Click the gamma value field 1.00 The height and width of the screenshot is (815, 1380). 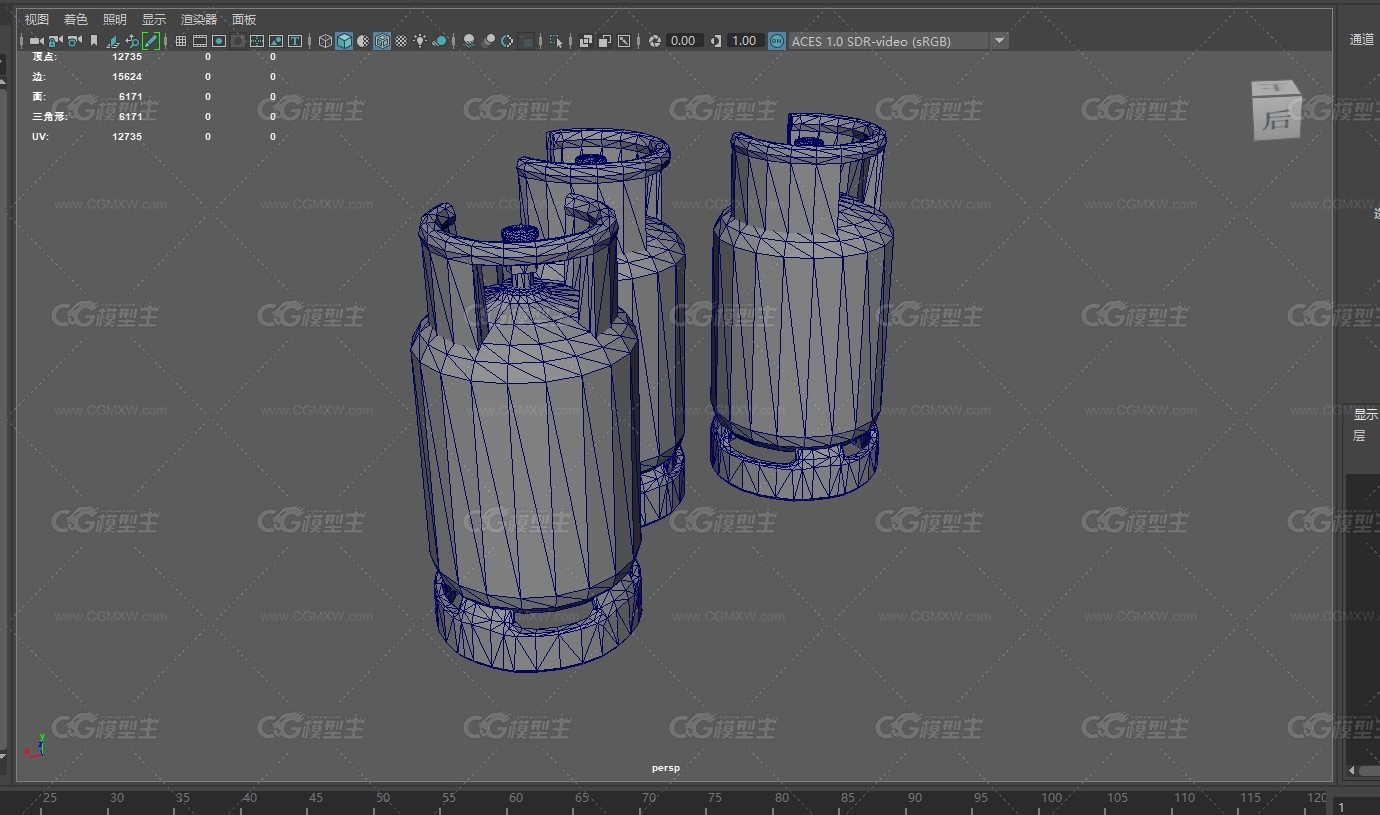coord(745,41)
